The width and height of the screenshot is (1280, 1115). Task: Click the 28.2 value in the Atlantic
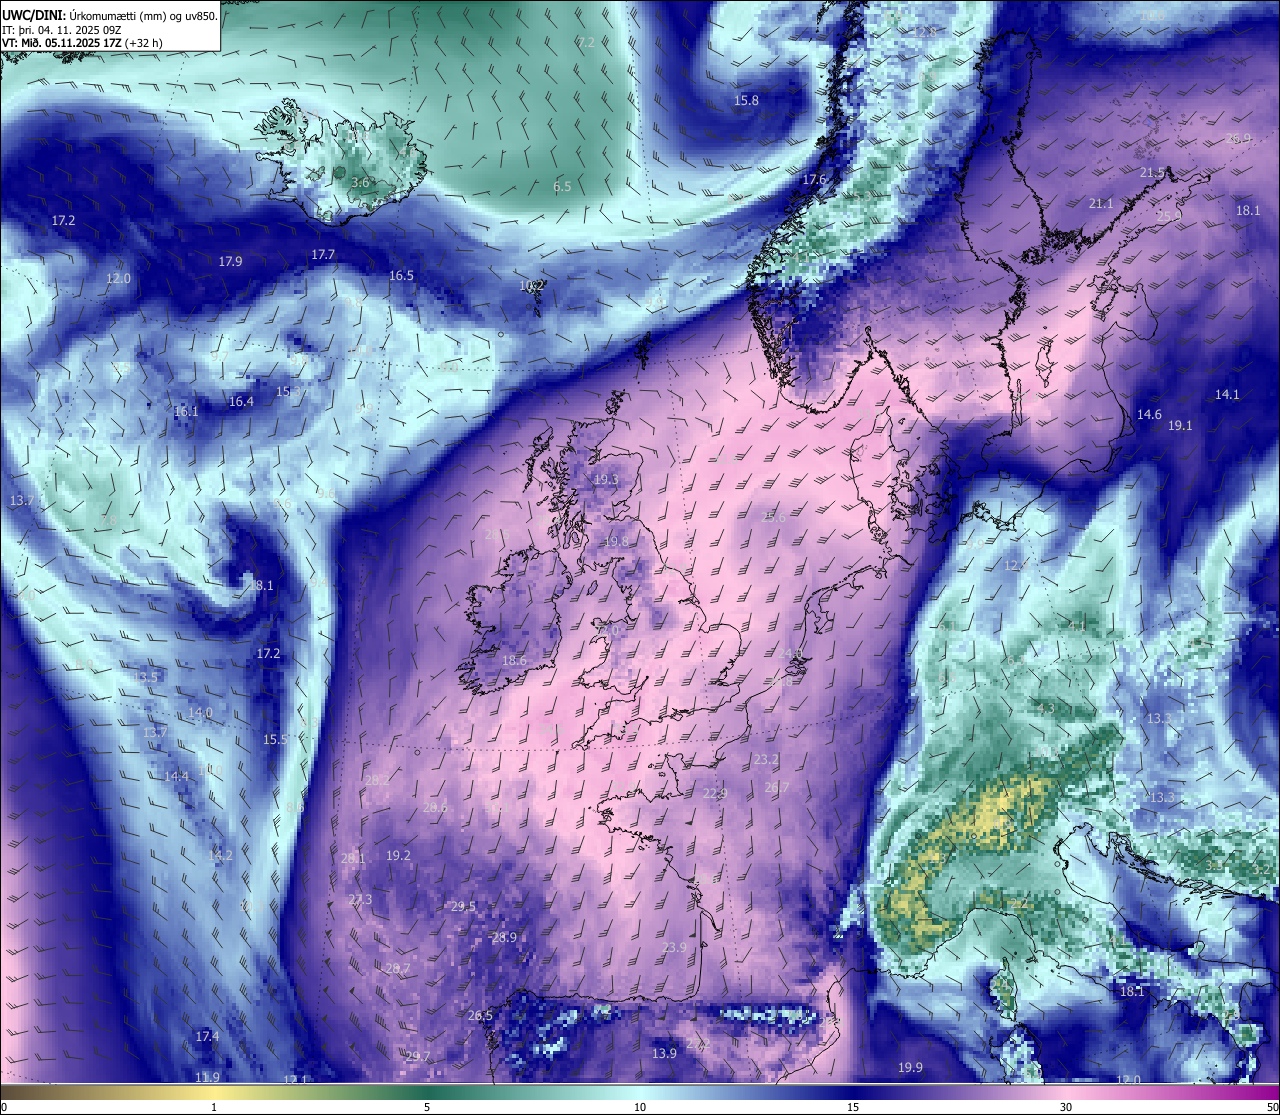coord(376,780)
